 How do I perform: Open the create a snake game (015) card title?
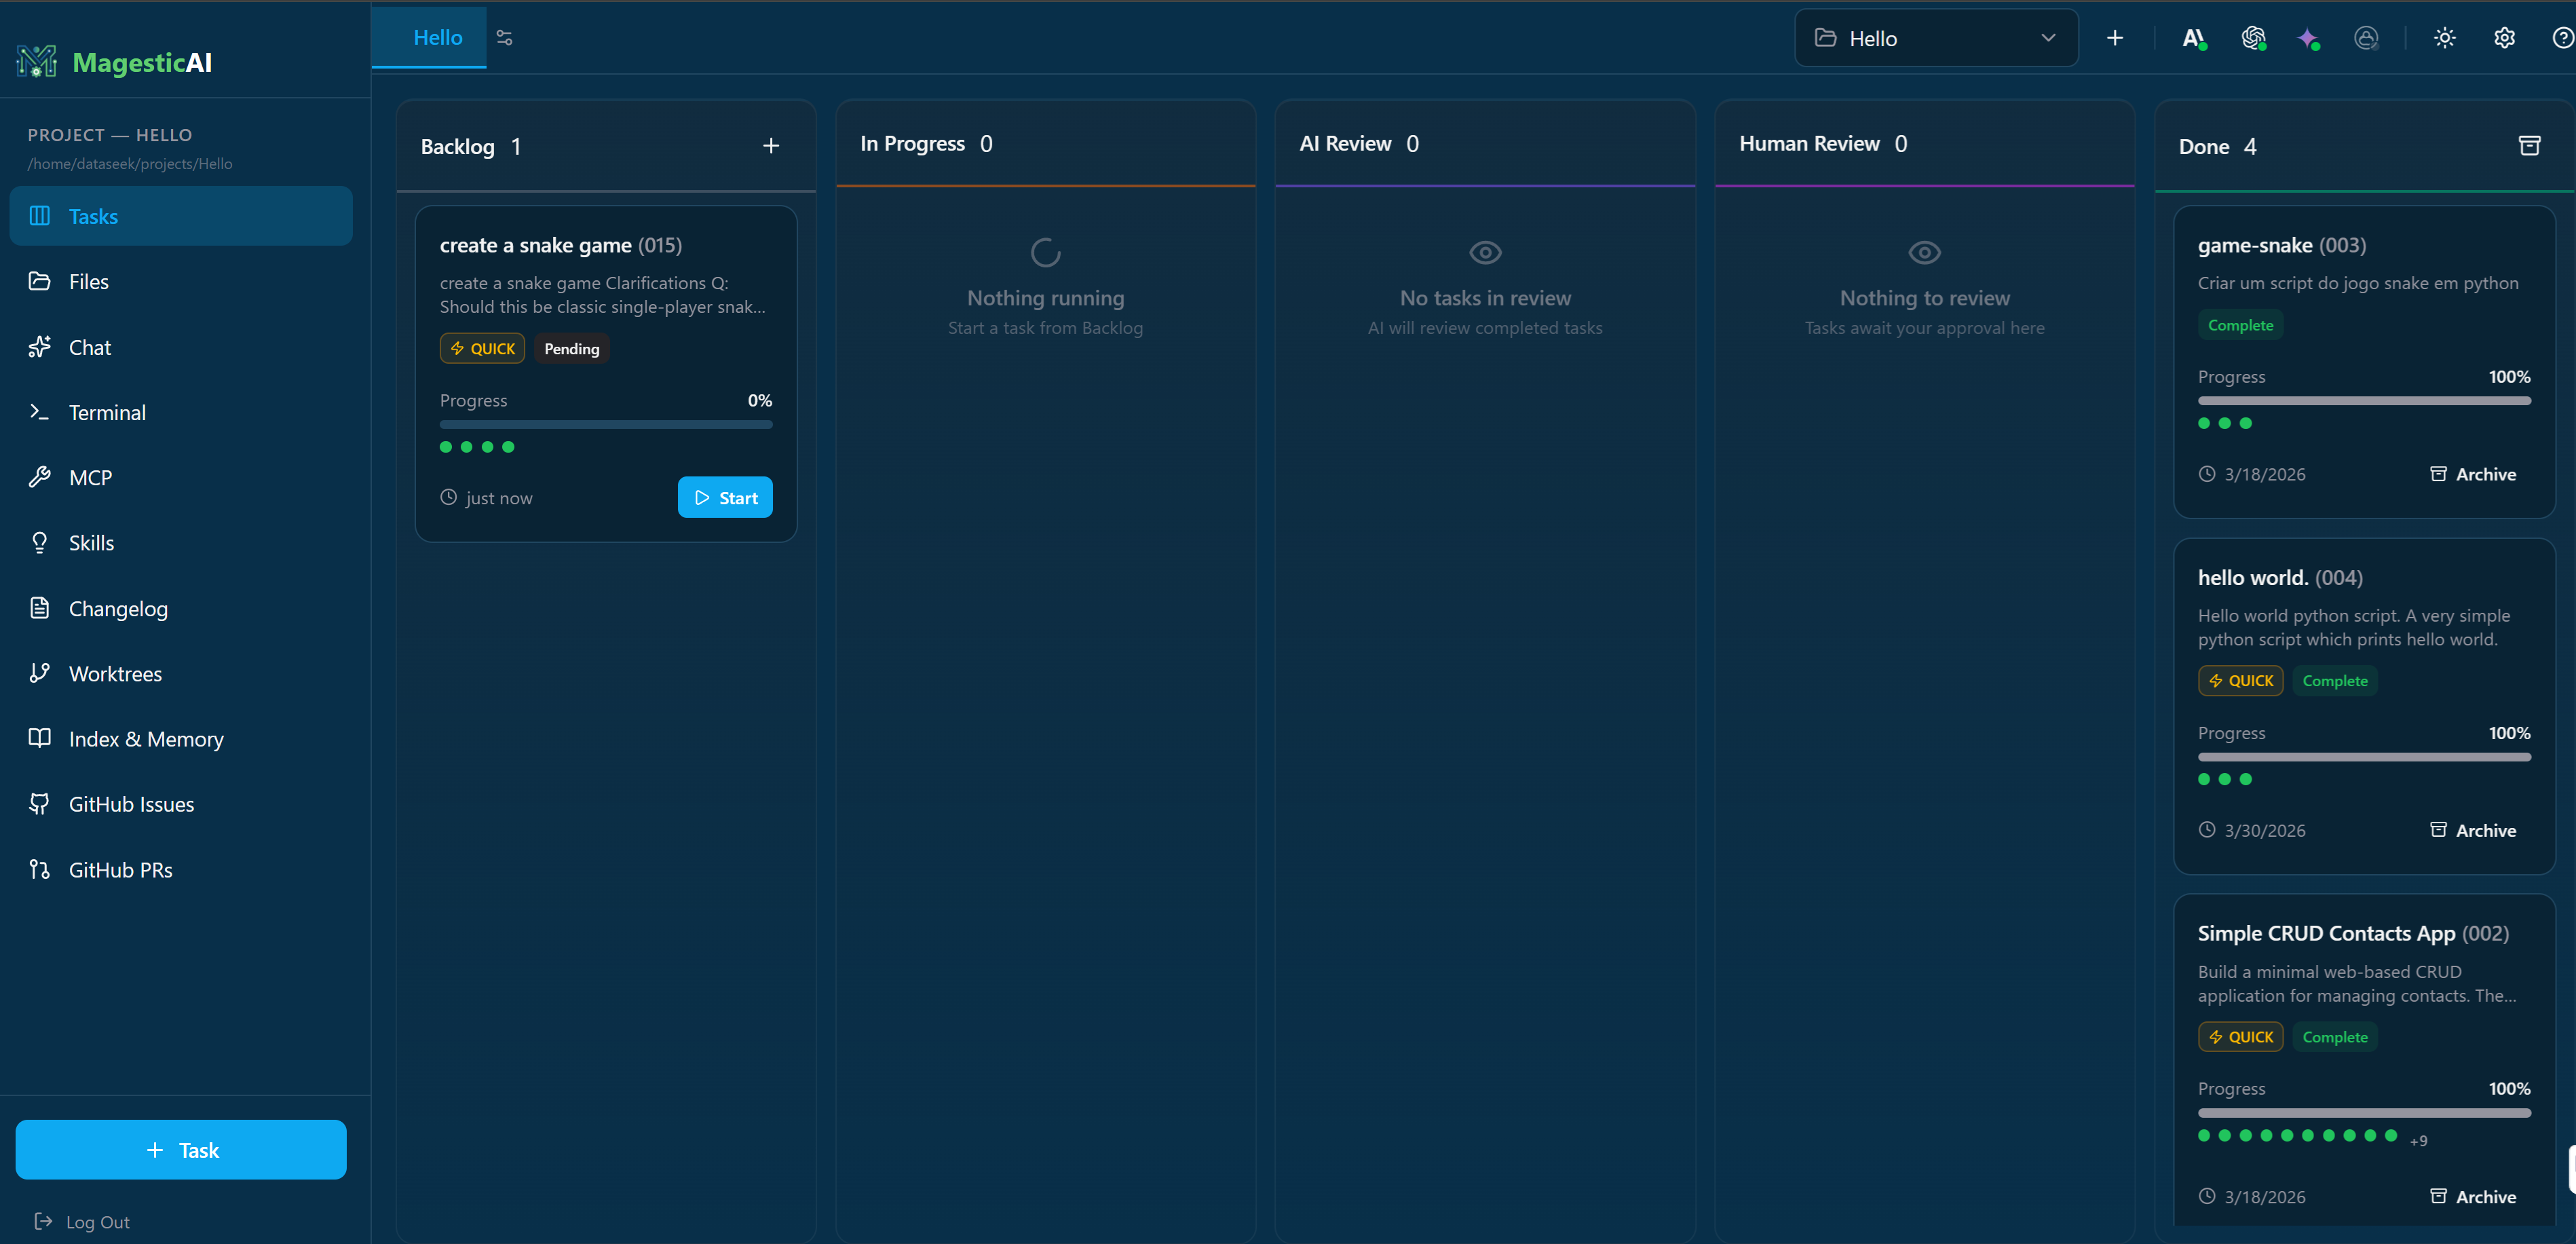[x=561, y=245]
